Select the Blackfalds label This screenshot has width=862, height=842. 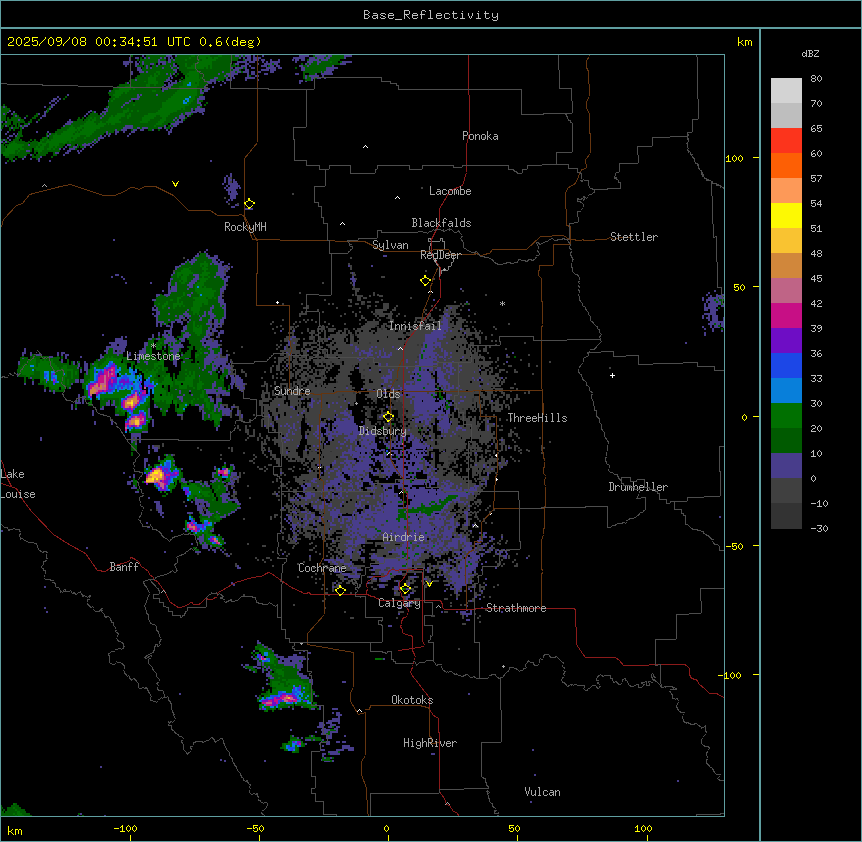tap(441, 223)
